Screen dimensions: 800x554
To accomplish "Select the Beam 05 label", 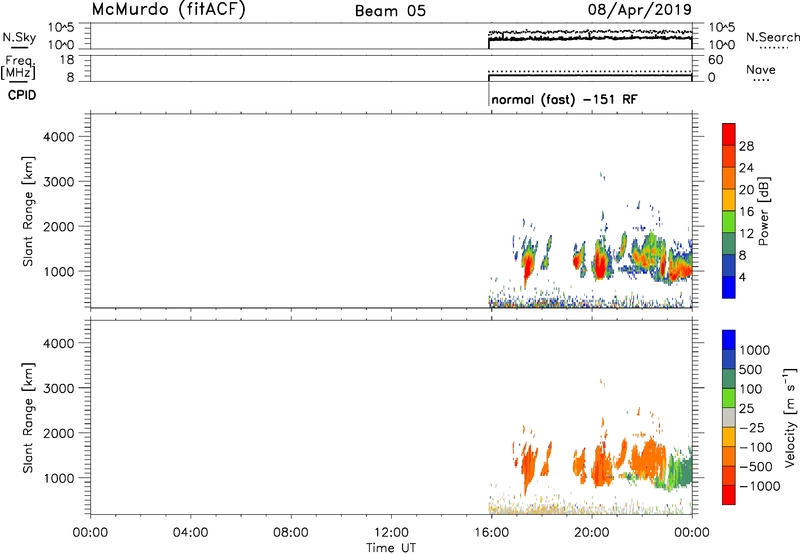I will [x=390, y=11].
